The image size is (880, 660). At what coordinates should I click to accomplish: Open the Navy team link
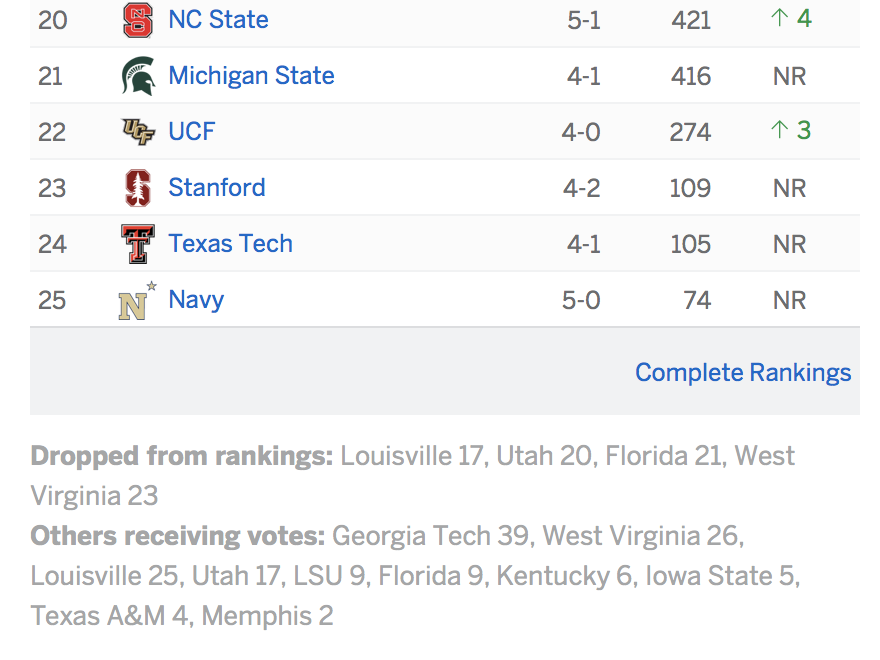pos(196,300)
